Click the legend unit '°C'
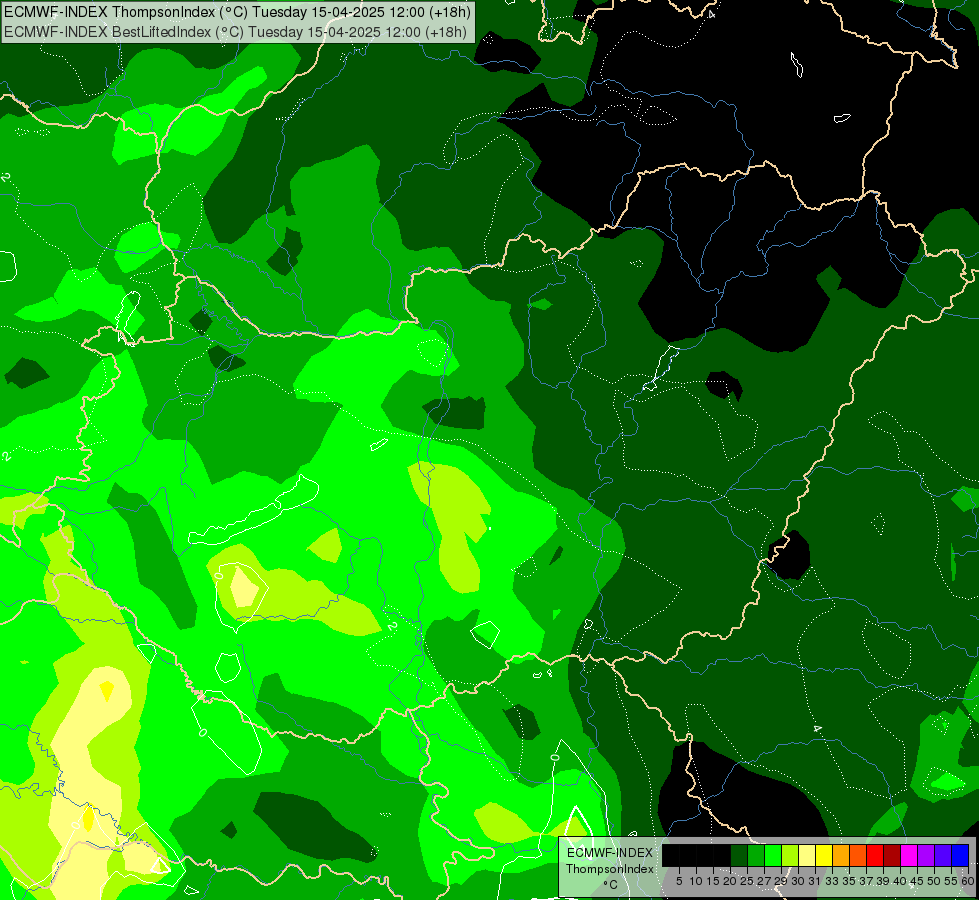 611,884
